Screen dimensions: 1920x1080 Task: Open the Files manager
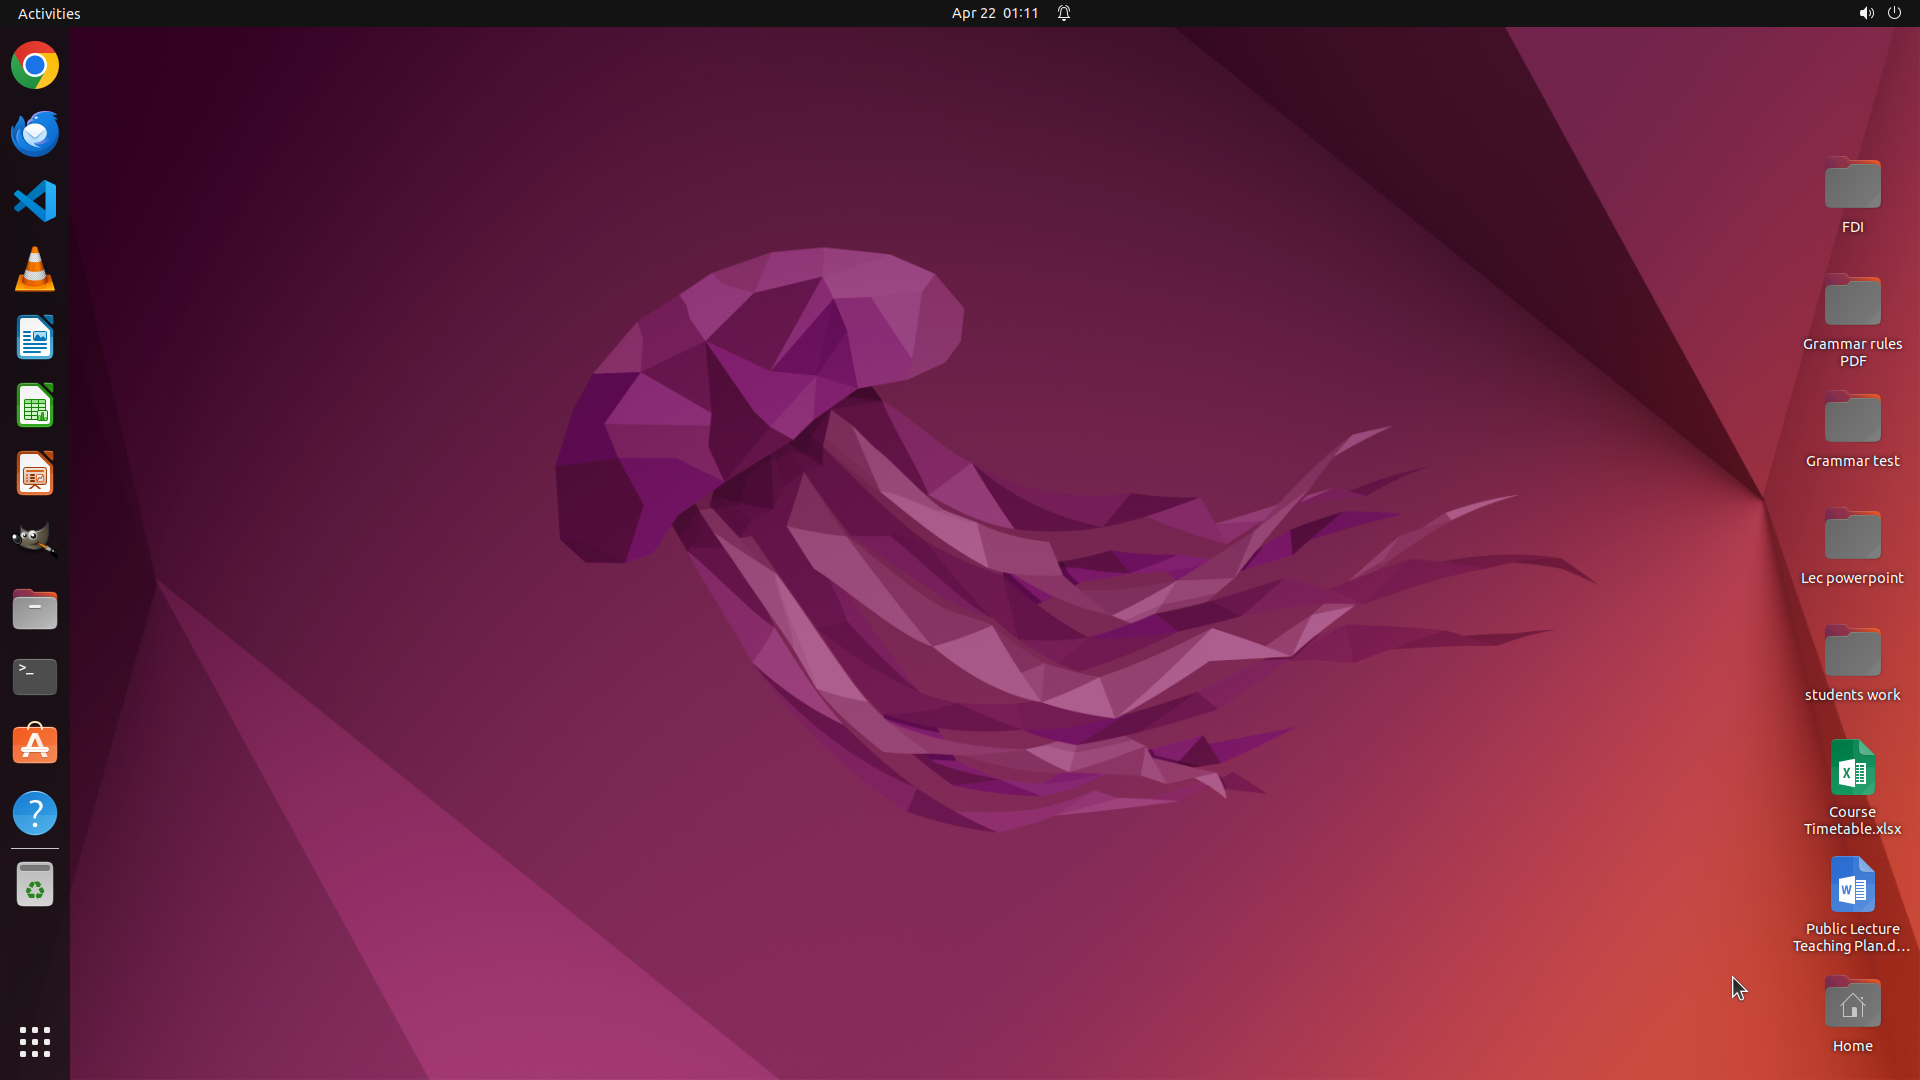[35, 609]
